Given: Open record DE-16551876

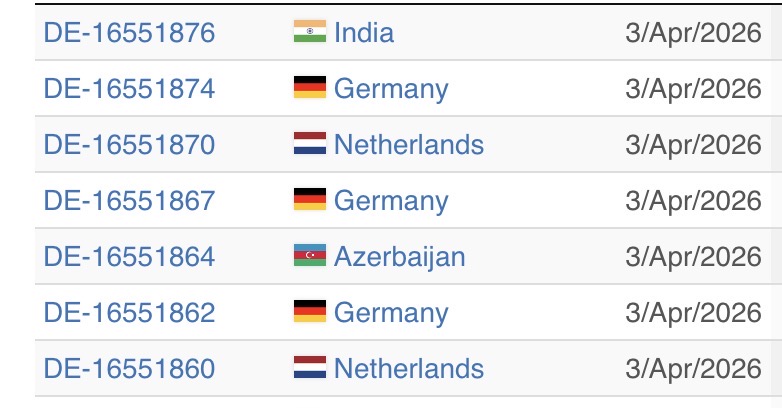Looking at the screenshot, I should tap(129, 32).
